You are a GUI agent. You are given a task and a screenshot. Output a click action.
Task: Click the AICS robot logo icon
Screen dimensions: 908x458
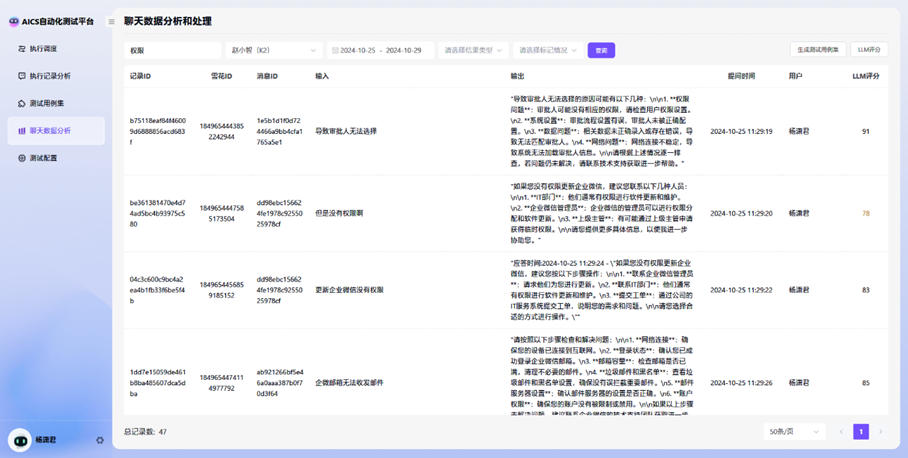14,21
